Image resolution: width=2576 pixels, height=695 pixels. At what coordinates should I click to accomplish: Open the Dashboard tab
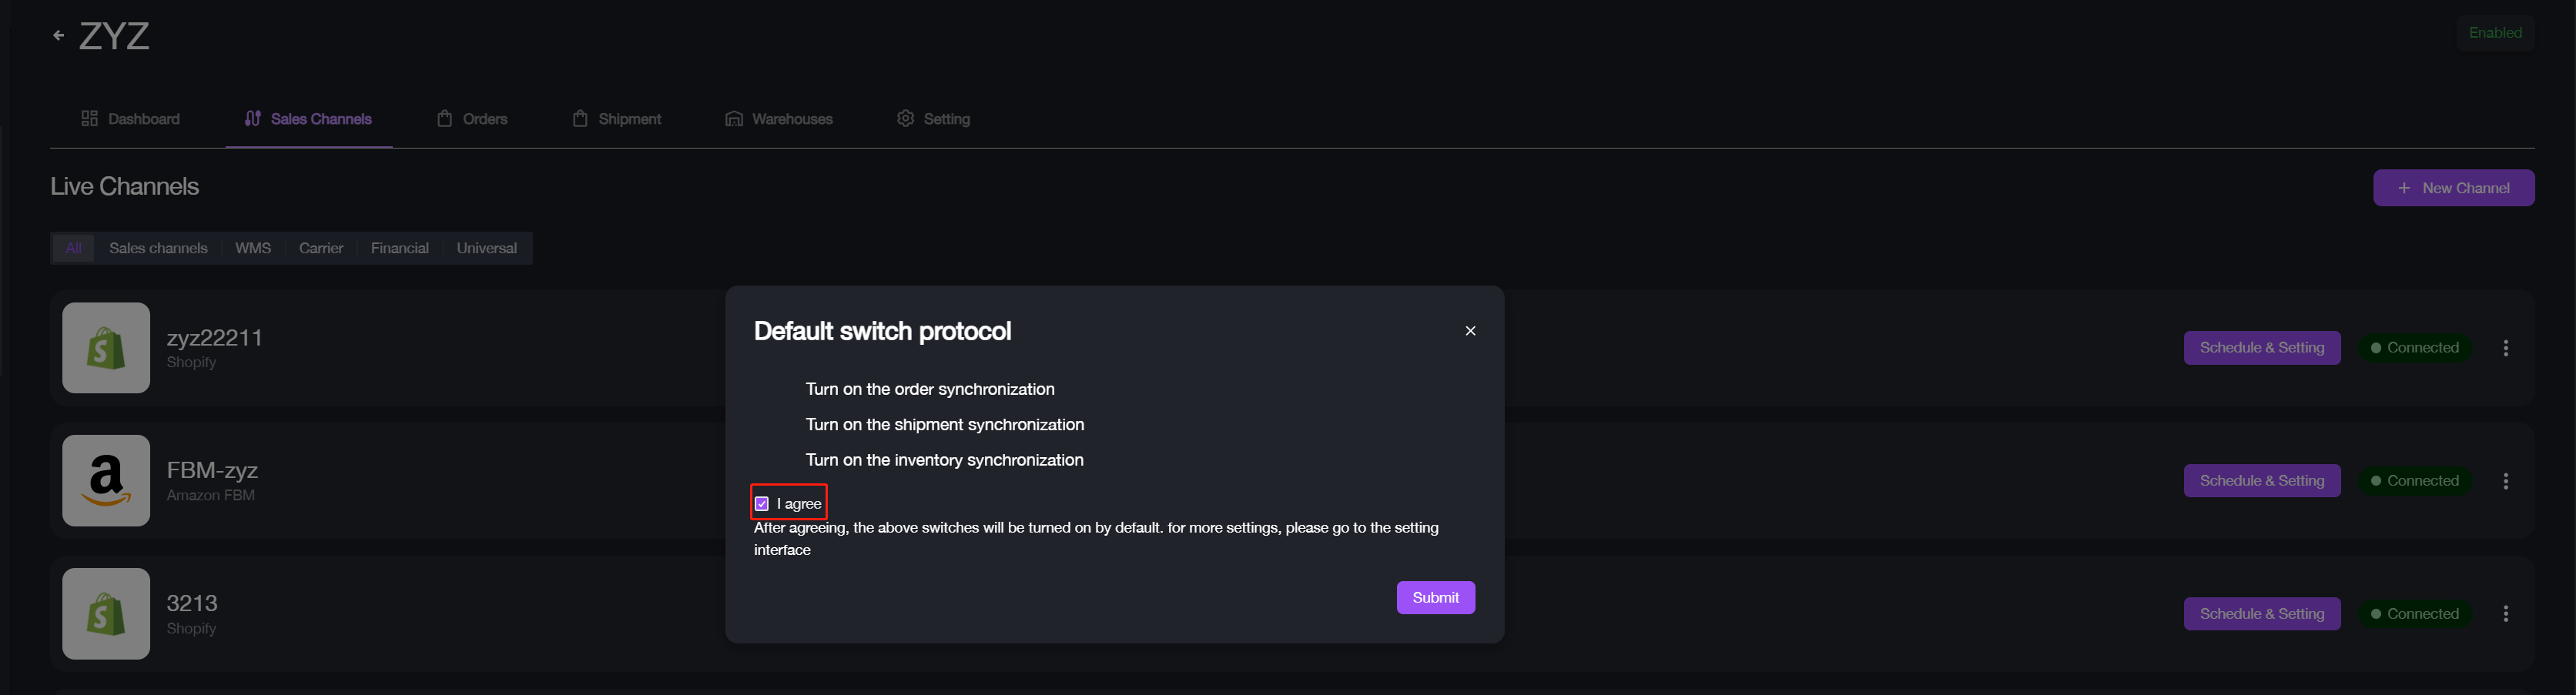pyautogui.click(x=131, y=119)
